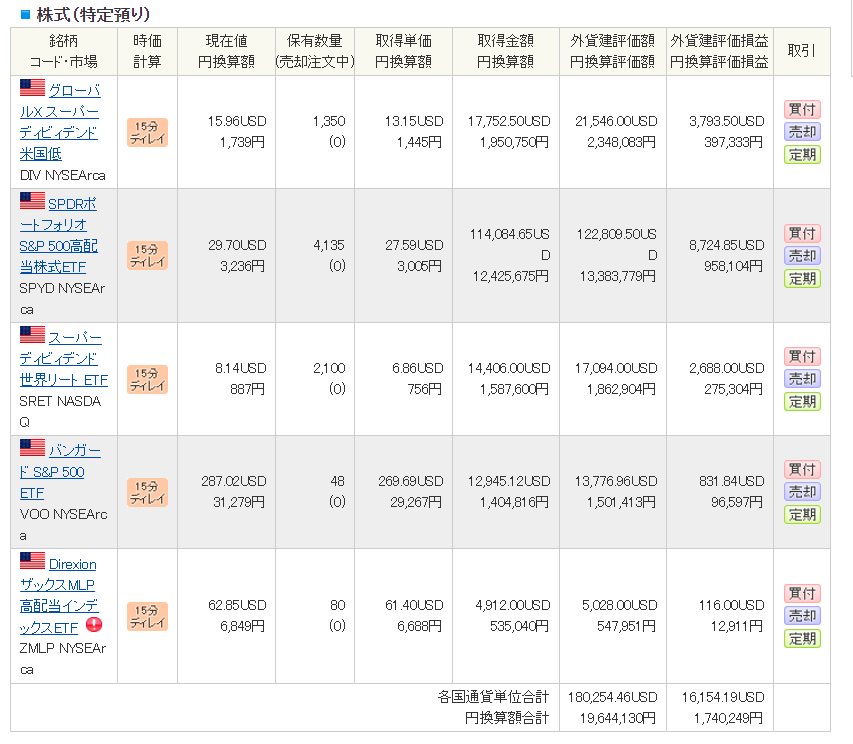This screenshot has height=744, width=853.
Task: Click the 62.85USD current price value
Action: pos(237,605)
